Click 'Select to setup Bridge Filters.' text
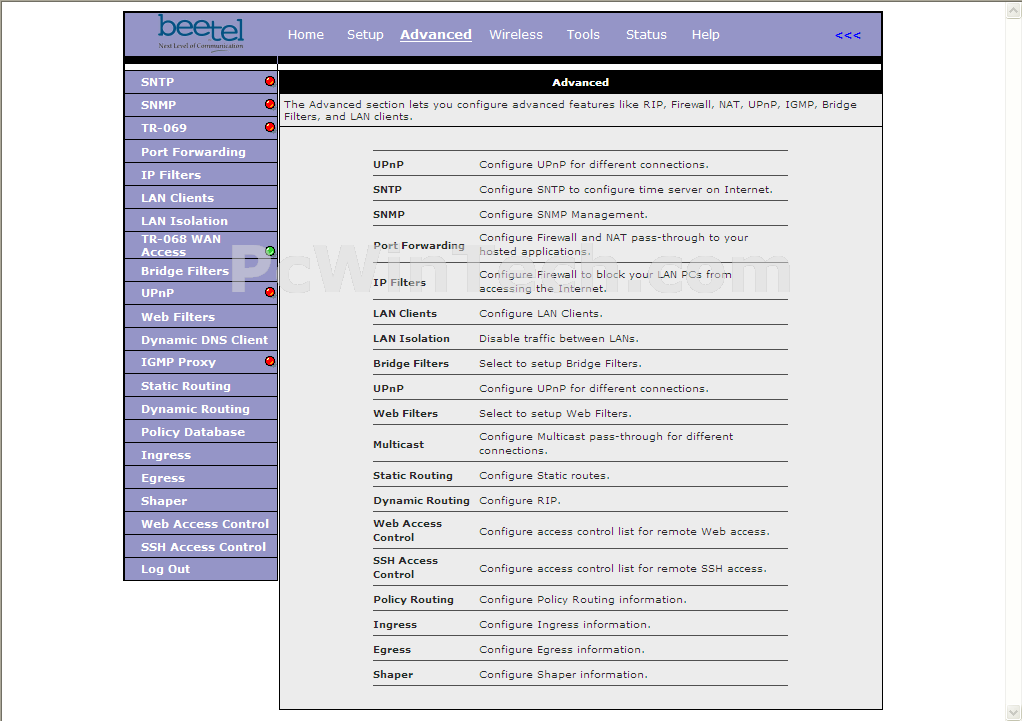Image resolution: width=1022 pixels, height=721 pixels. (x=561, y=363)
